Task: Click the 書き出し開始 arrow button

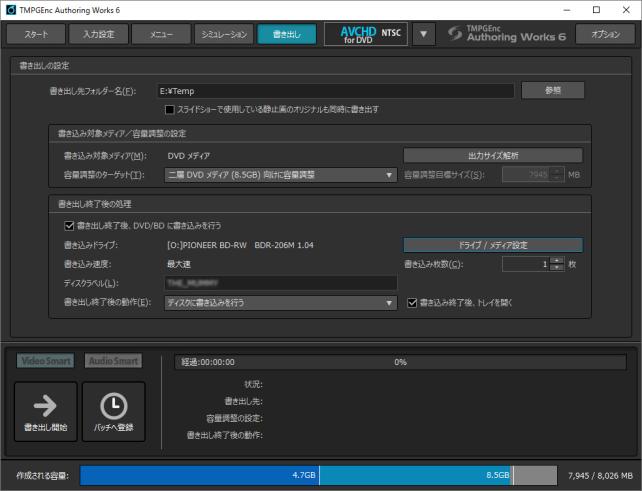Action: pos(45,412)
